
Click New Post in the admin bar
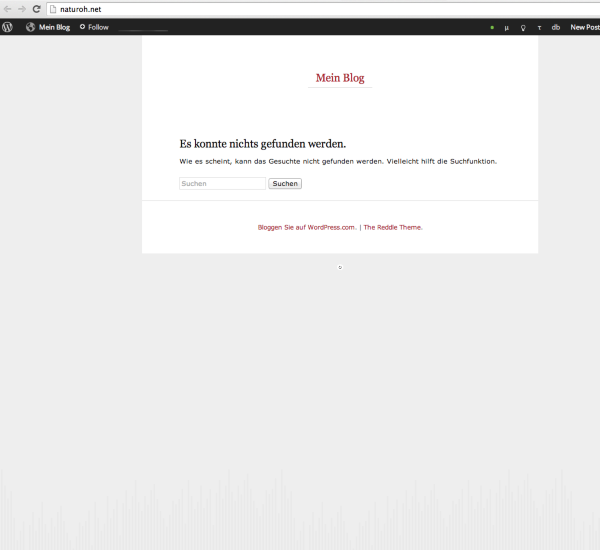click(x=585, y=27)
